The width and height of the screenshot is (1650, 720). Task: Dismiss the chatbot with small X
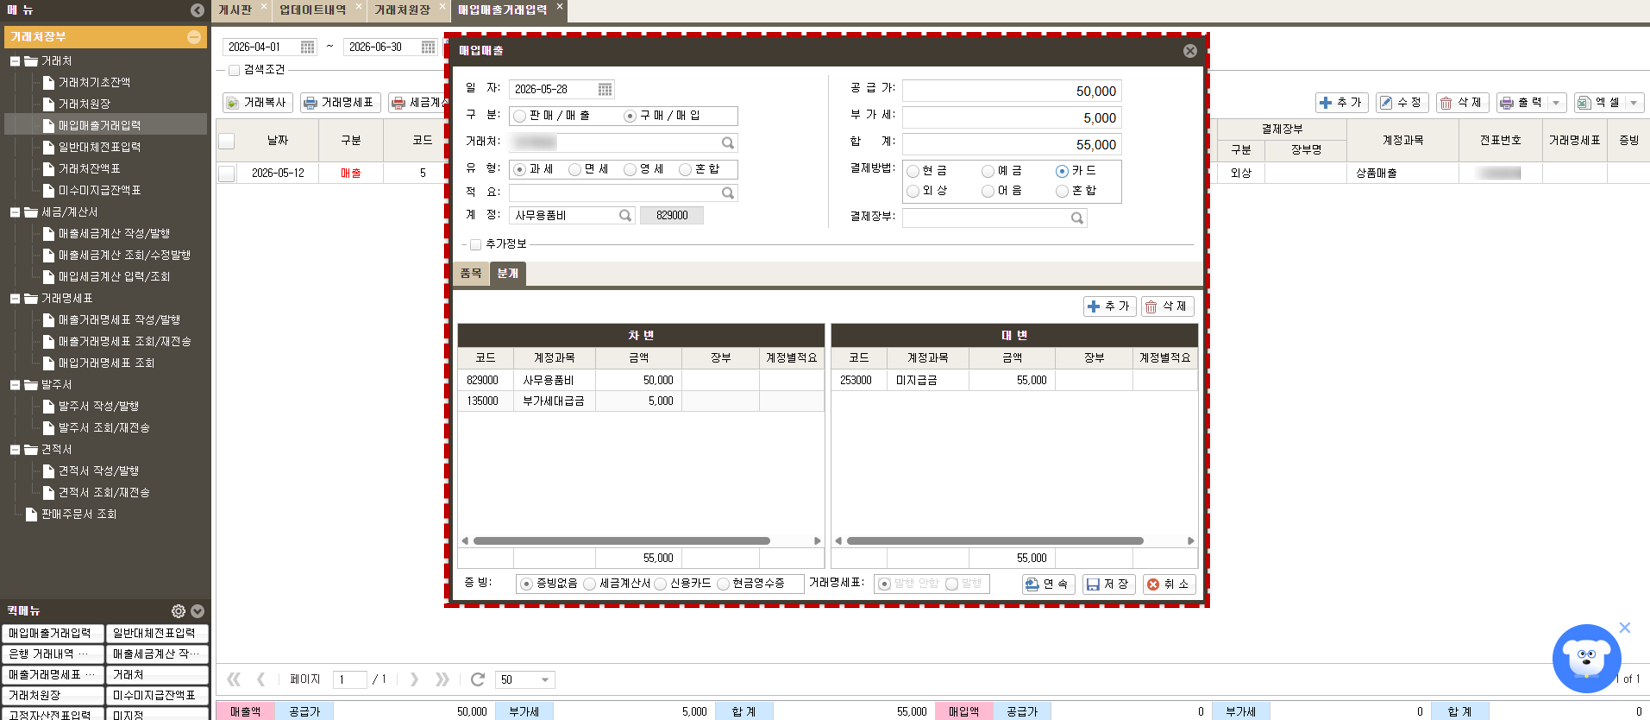[1625, 628]
